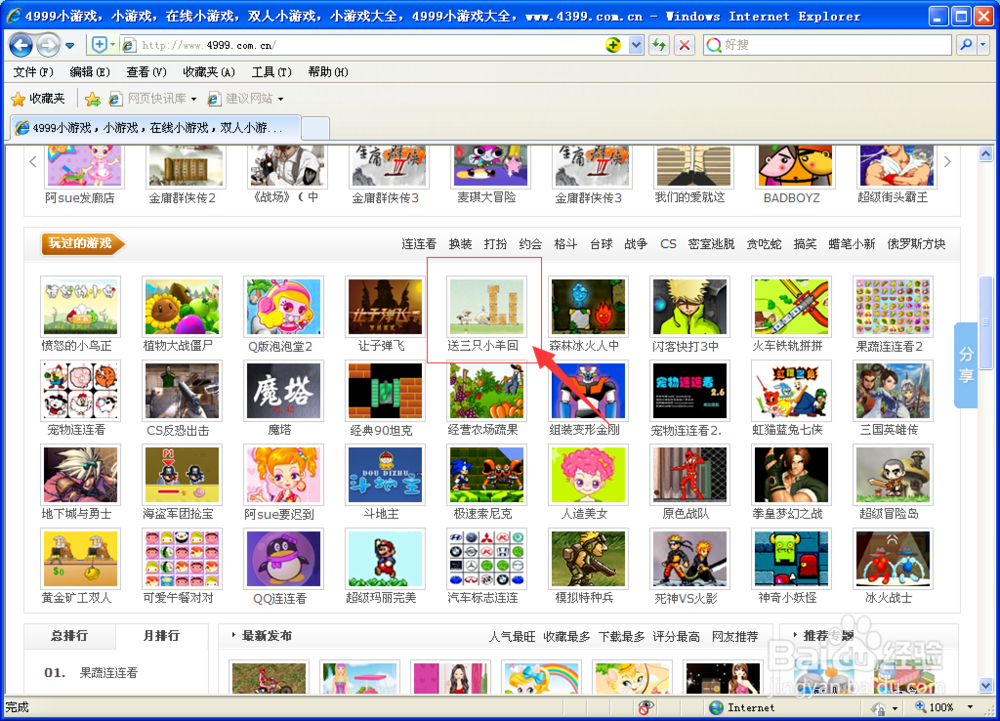The width and height of the screenshot is (1000, 721).
Task: Click the 密室逃脱 category link
Action: pos(711,244)
